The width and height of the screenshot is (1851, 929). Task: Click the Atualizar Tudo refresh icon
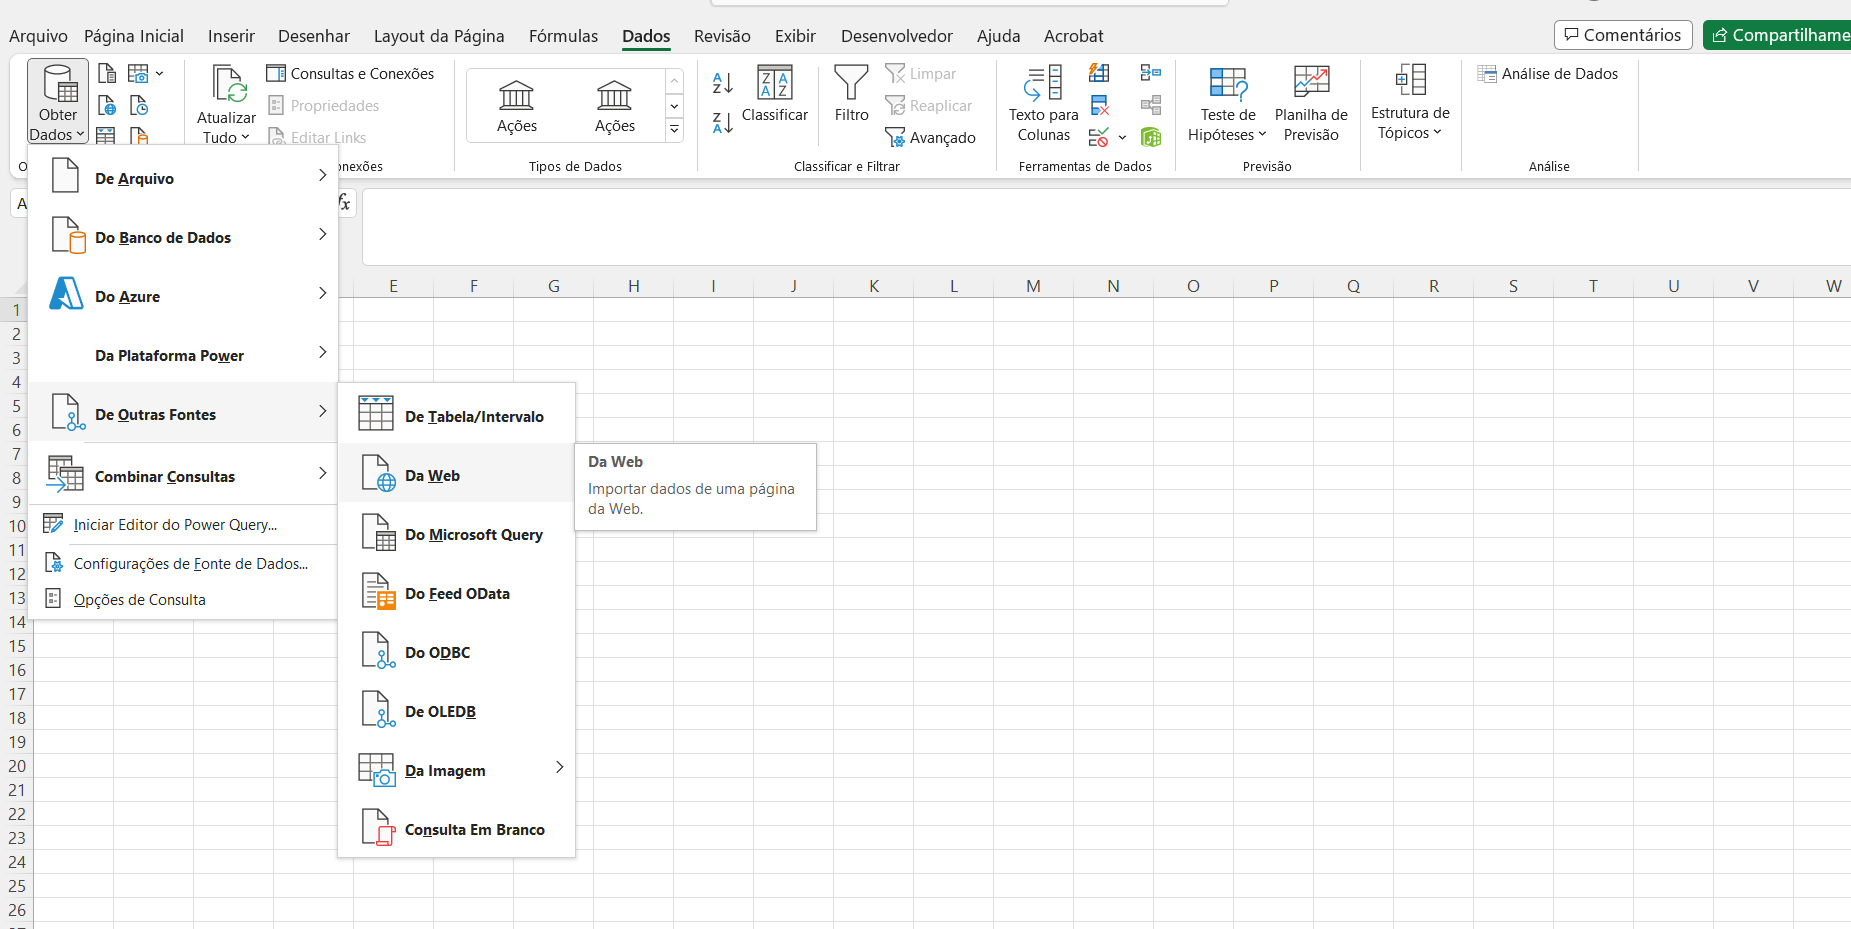click(229, 84)
